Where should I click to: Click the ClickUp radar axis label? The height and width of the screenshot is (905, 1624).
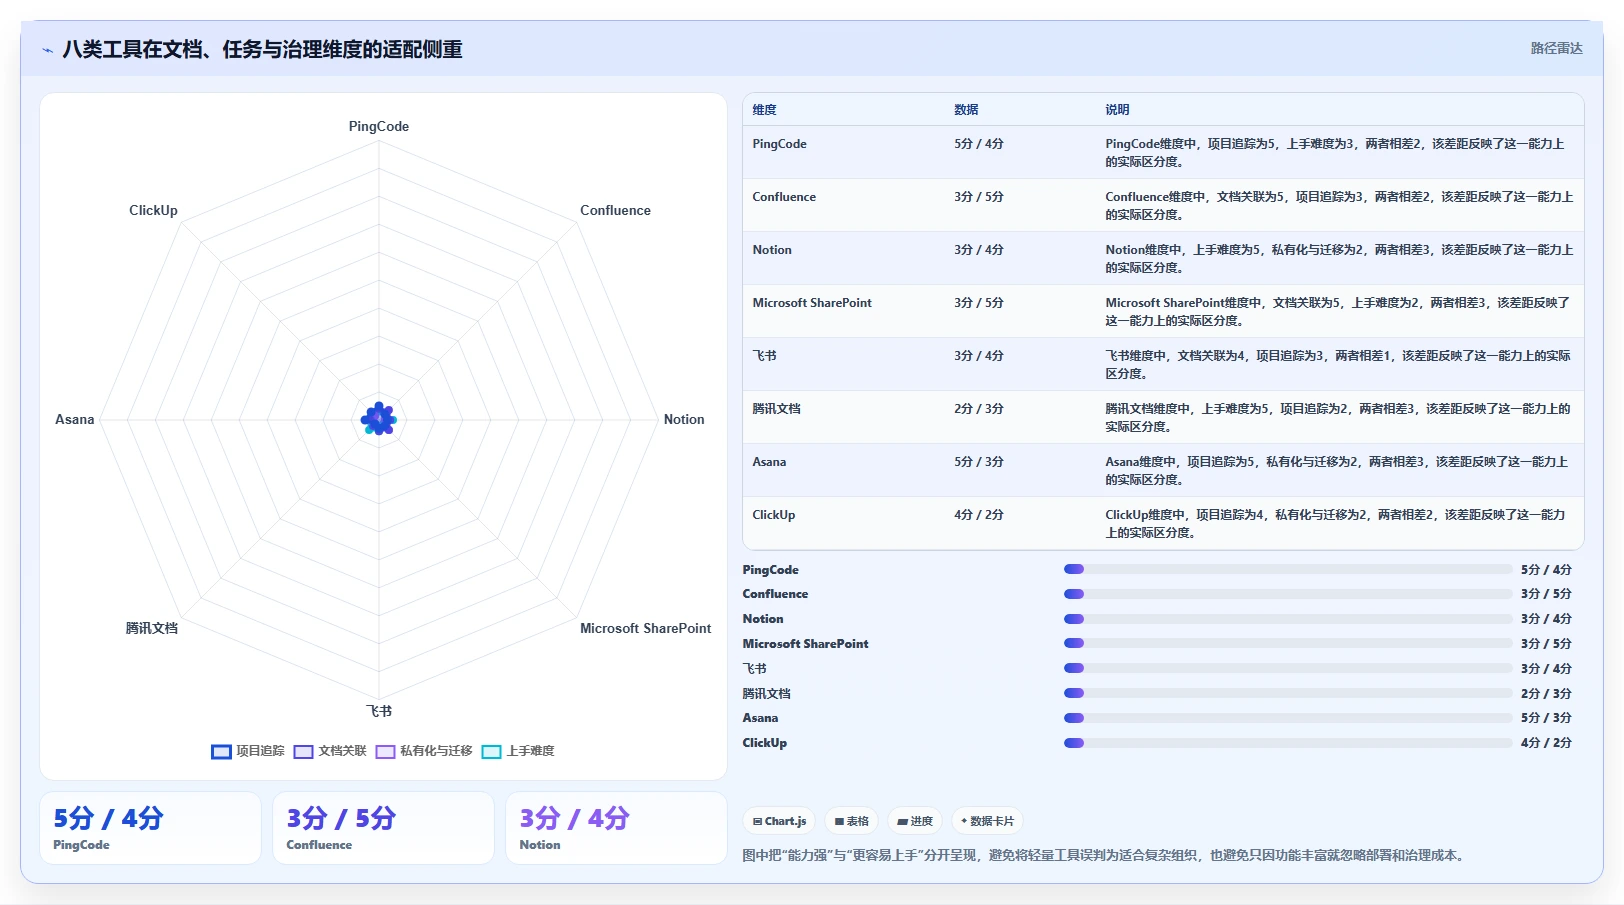point(153,211)
